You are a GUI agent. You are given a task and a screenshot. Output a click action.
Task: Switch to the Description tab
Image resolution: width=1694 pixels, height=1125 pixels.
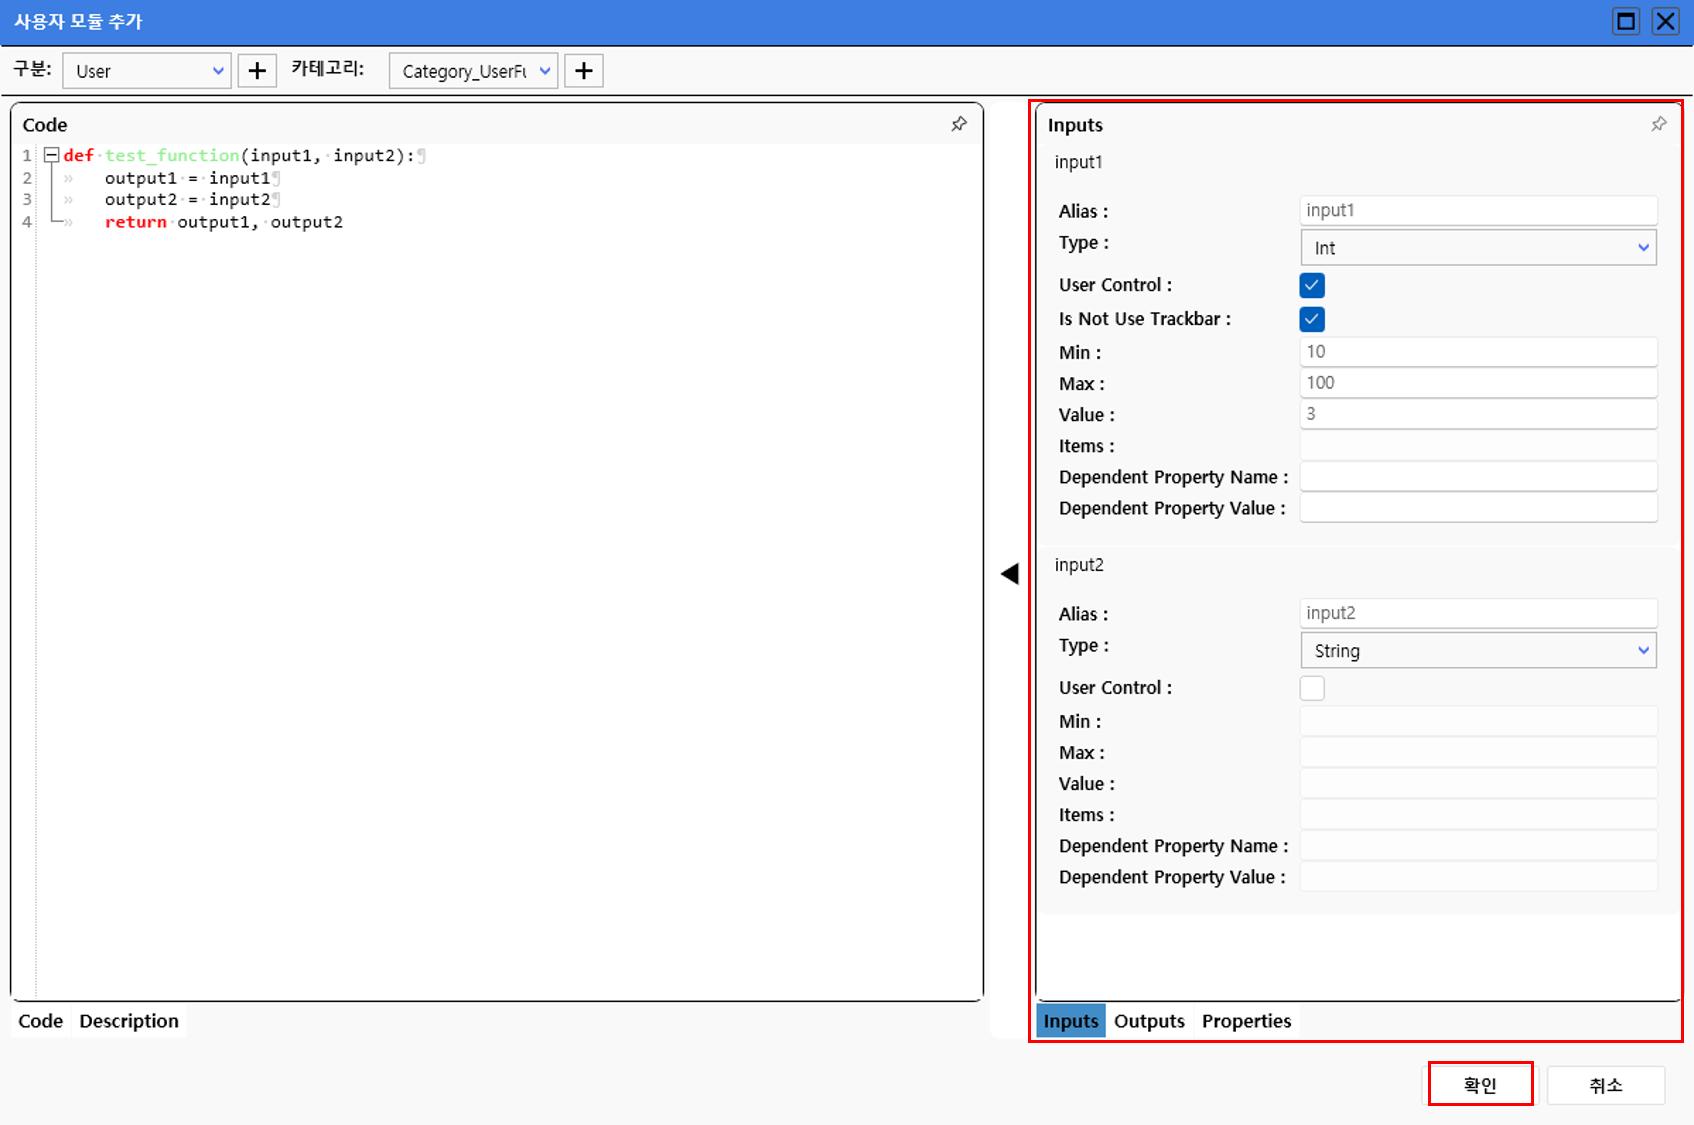pos(129,1021)
